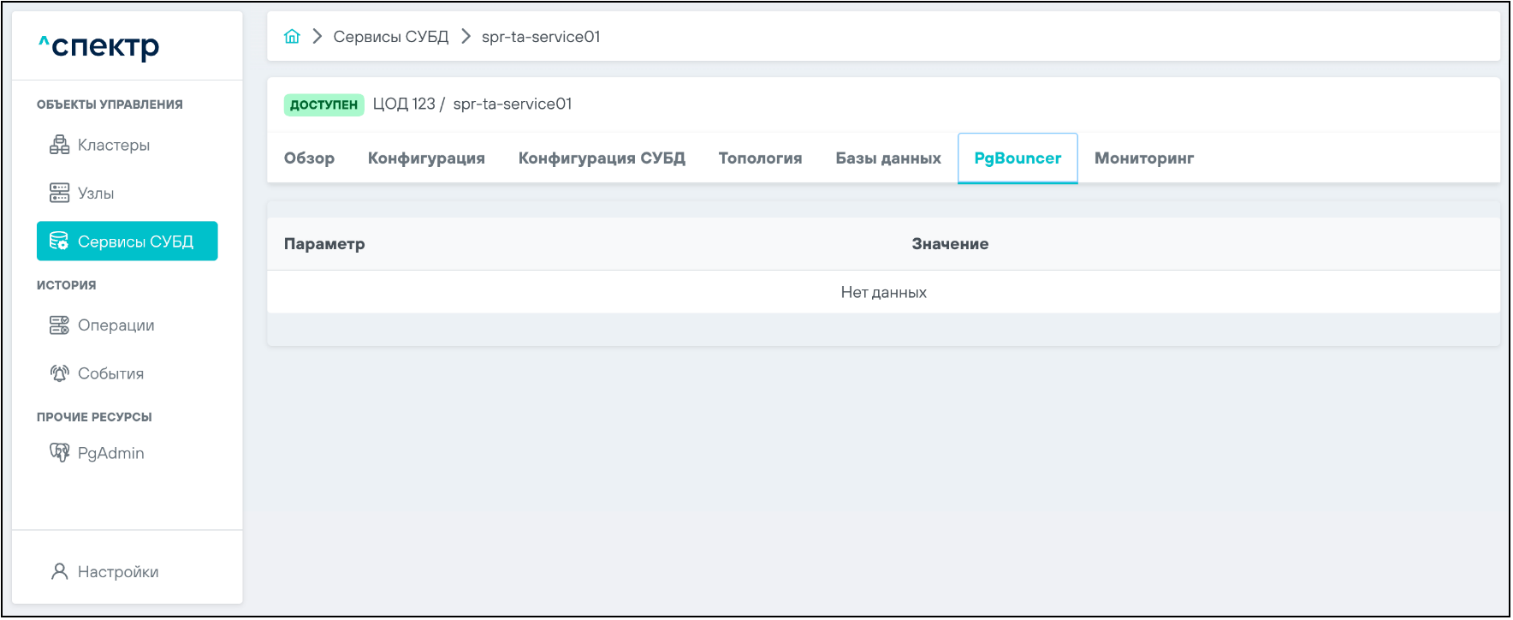1513x620 pixels.
Task: Click the Параметр column header
Action: tap(324, 244)
